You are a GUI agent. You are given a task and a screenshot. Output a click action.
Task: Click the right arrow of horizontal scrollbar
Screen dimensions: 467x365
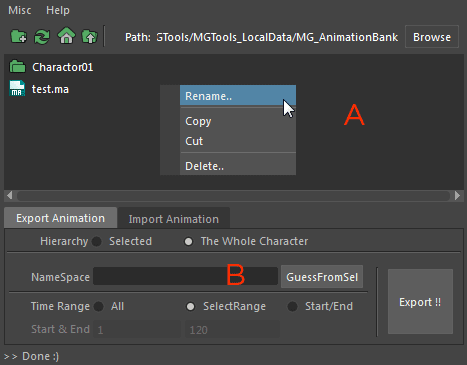click(x=457, y=195)
